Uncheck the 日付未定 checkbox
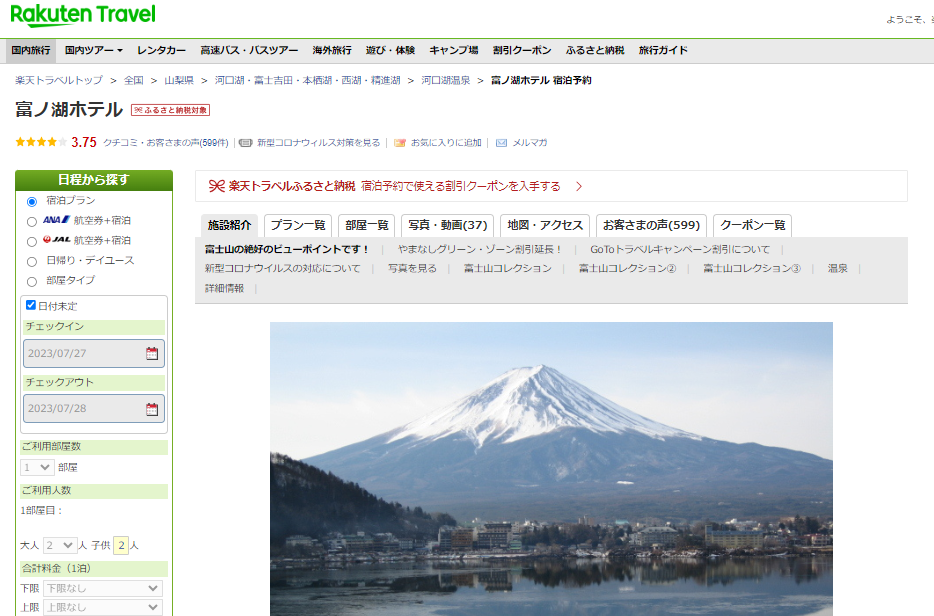Screen dimensions: 934x616 pos(31,305)
